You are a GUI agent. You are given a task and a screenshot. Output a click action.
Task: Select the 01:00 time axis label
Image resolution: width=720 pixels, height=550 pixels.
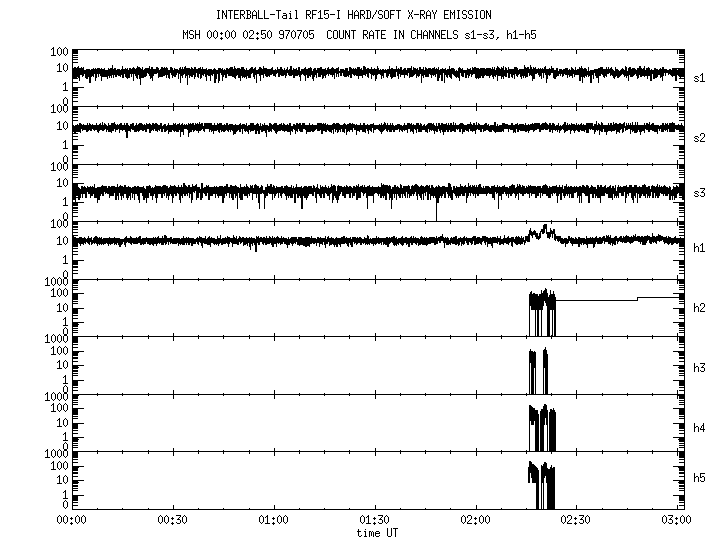click(x=273, y=521)
